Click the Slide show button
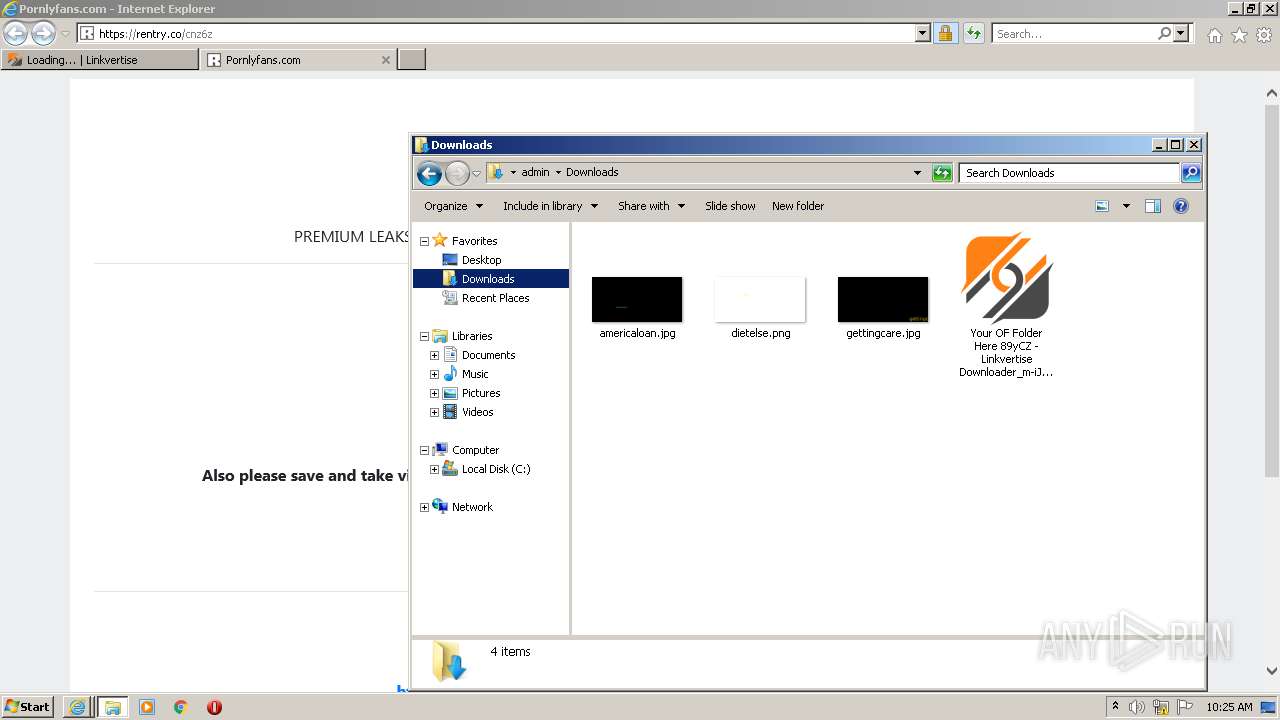 tap(730, 206)
